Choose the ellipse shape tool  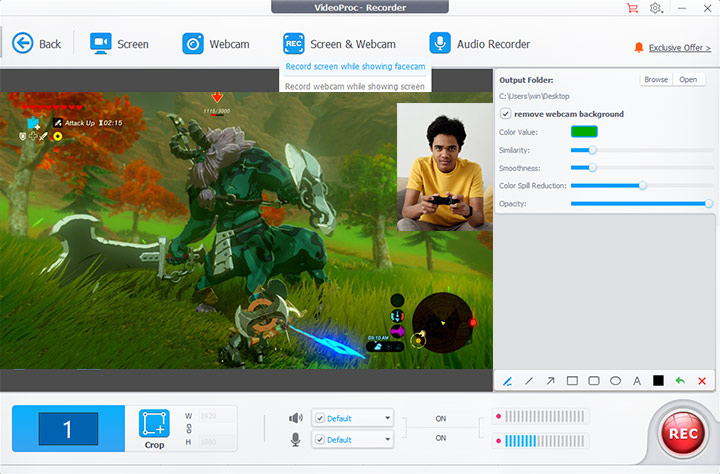615,381
